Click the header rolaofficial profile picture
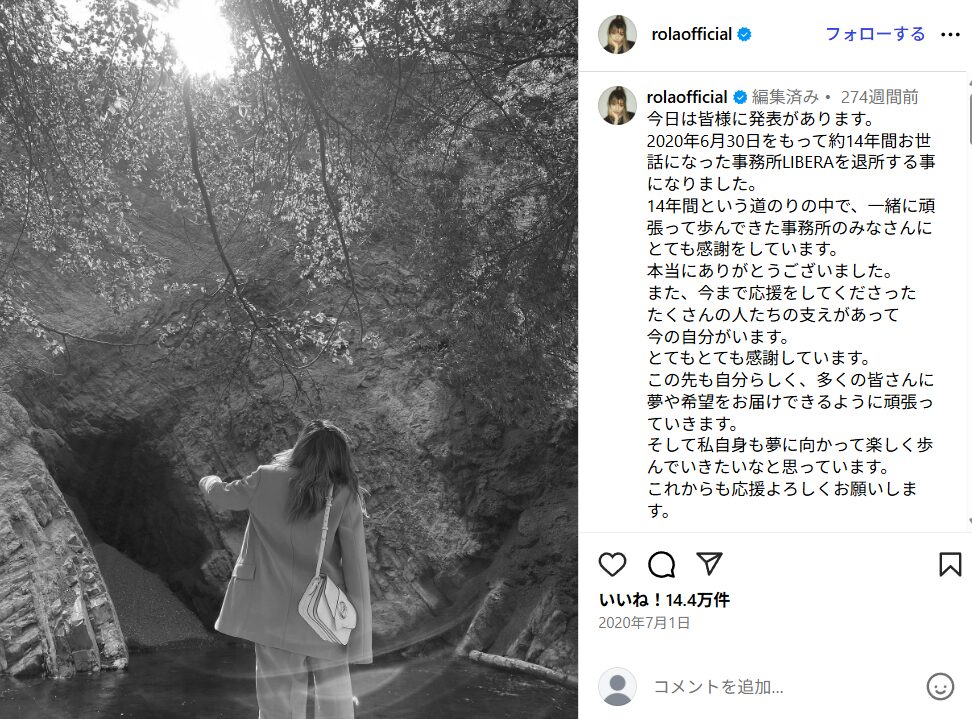Viewport: 972px width, 719px height. (x=617, y=35)
